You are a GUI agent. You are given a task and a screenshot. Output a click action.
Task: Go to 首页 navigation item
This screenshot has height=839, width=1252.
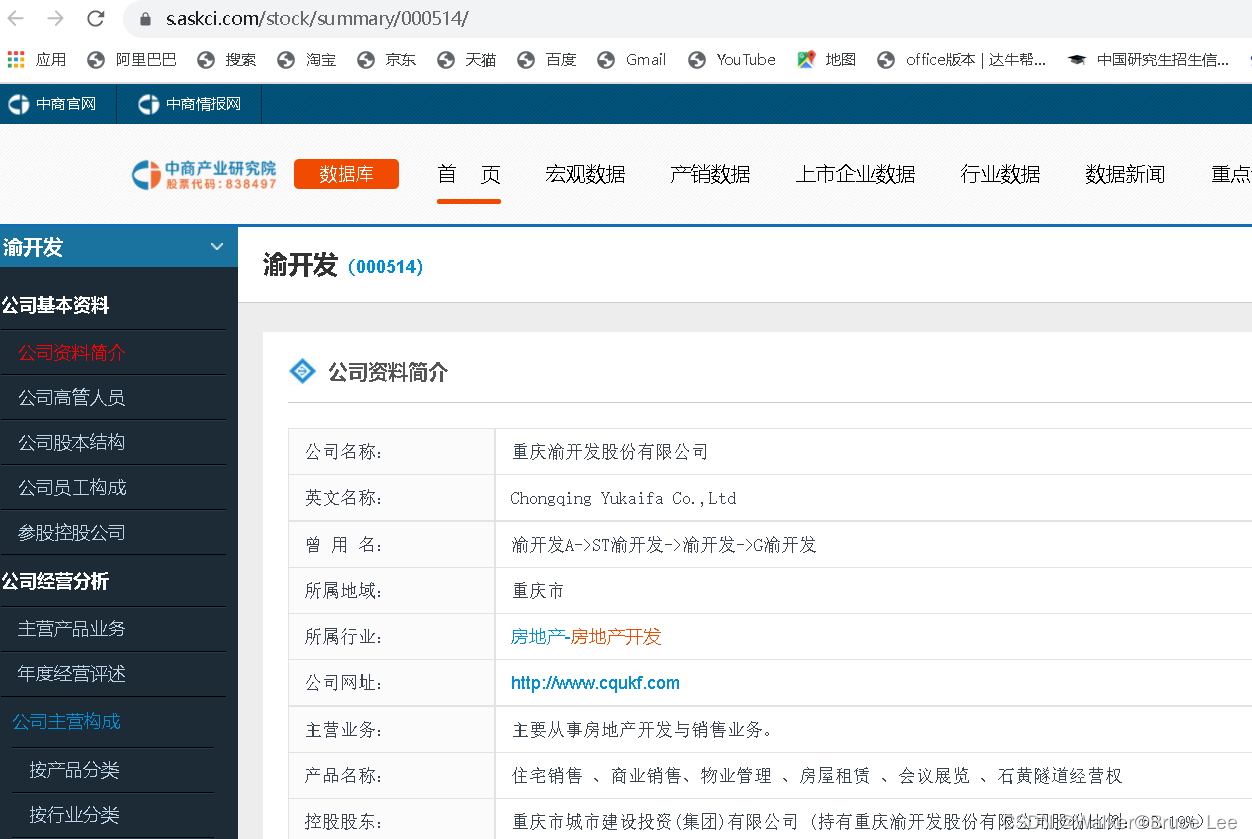tap(469, 175)
